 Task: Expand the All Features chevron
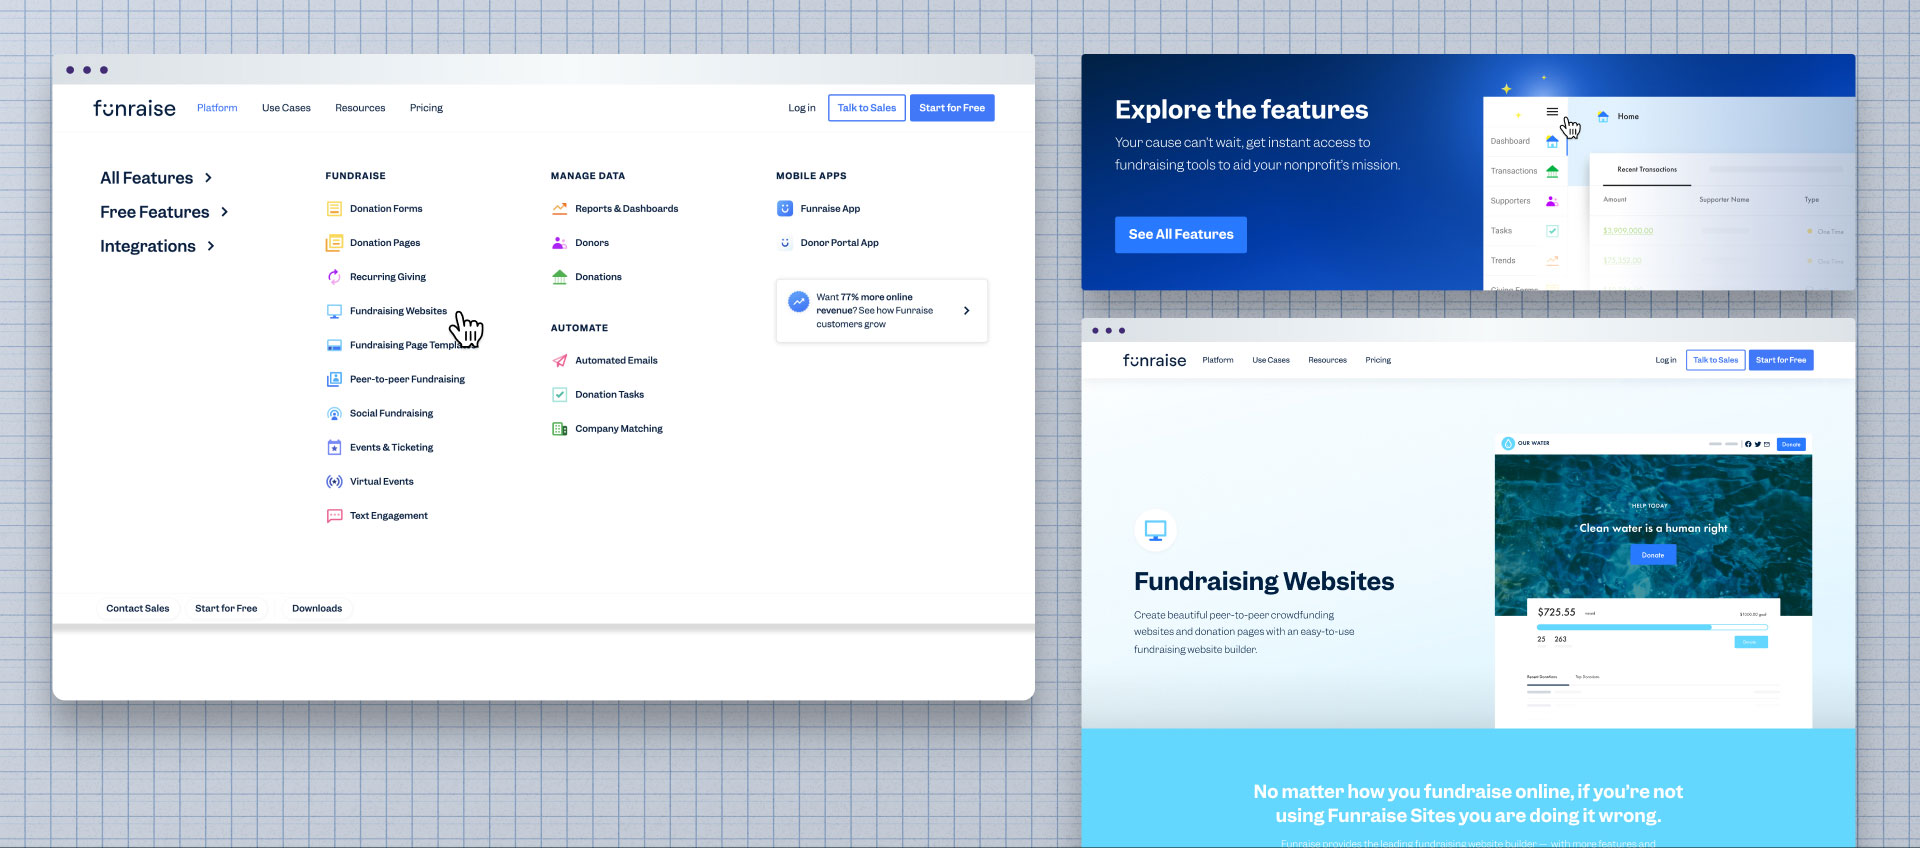pos(208,178)
